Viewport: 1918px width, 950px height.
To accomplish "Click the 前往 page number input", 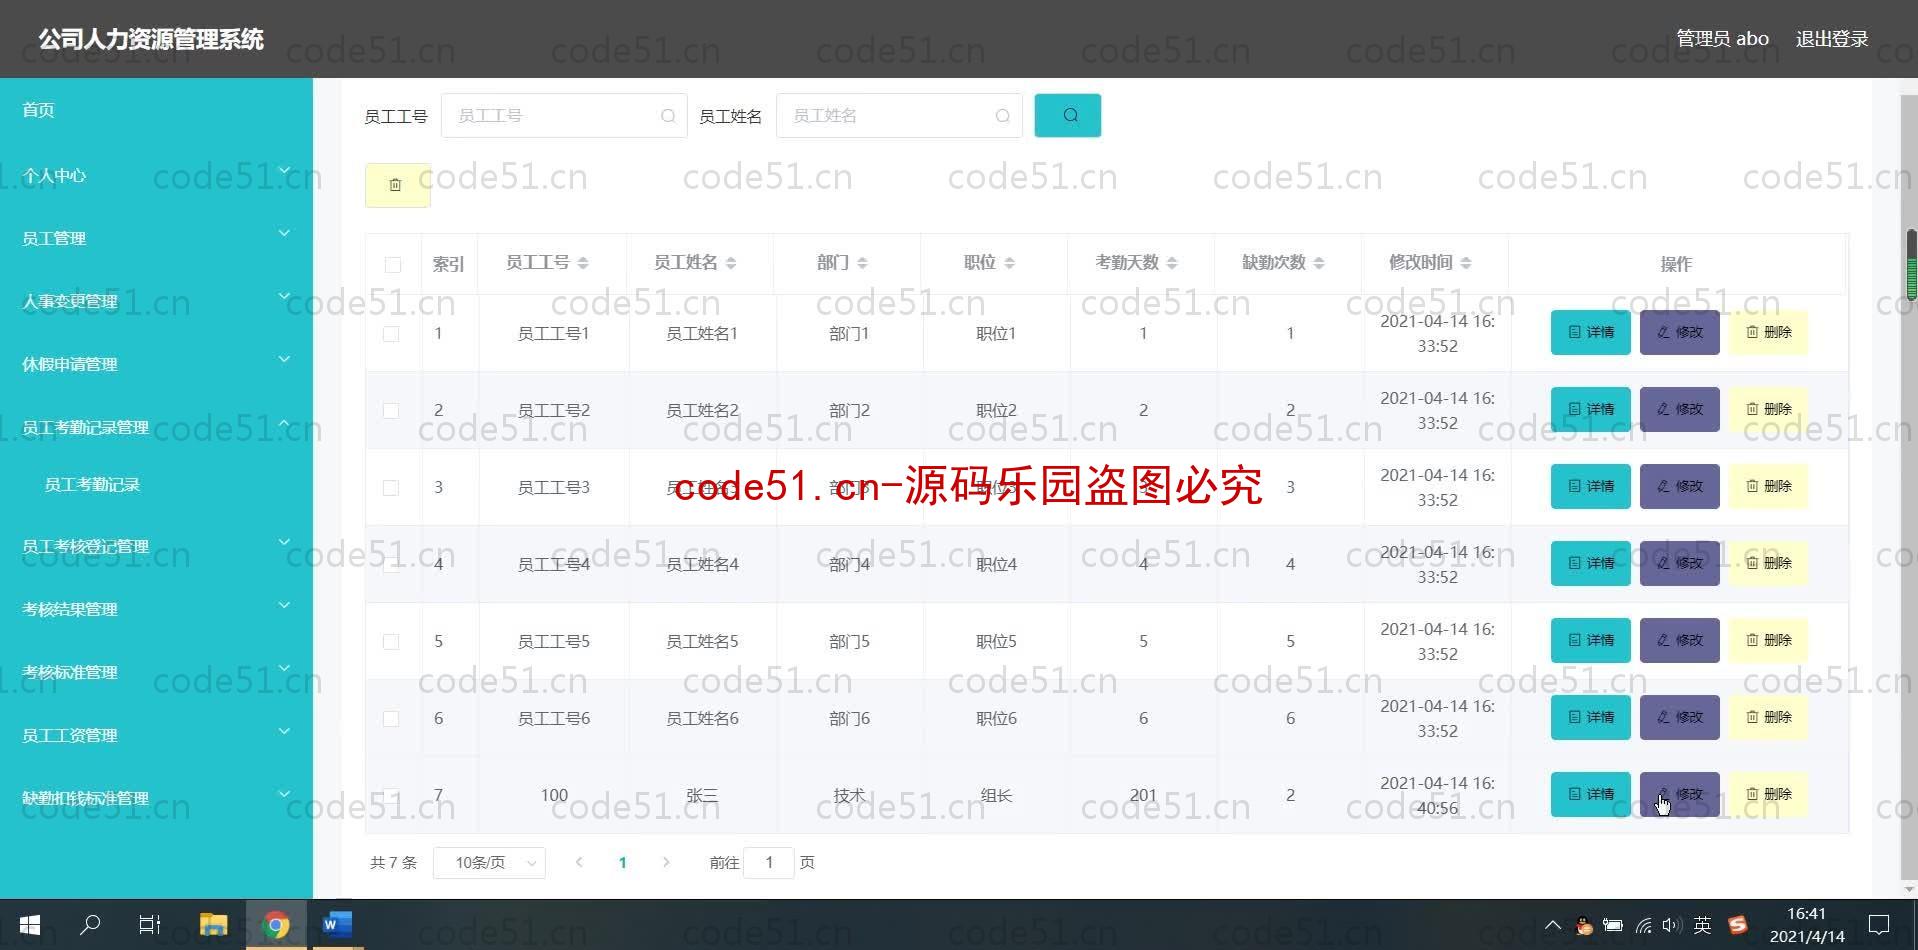I will [x=769, y=862].
